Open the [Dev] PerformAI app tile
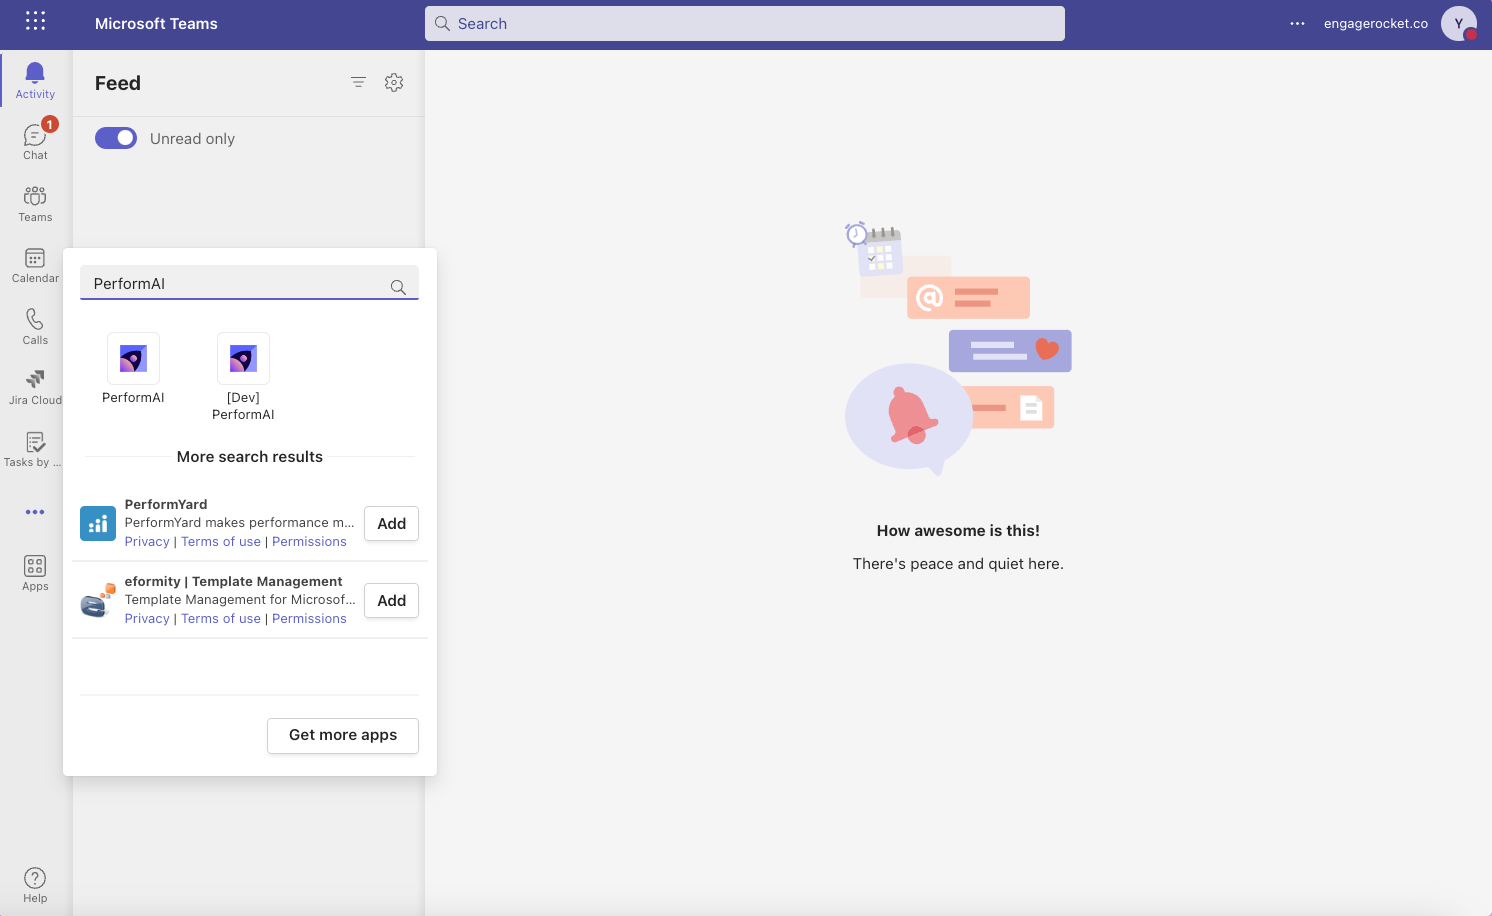Image resolution: width=1492 pixels, height=916 pixels. [x=243, y=377]
